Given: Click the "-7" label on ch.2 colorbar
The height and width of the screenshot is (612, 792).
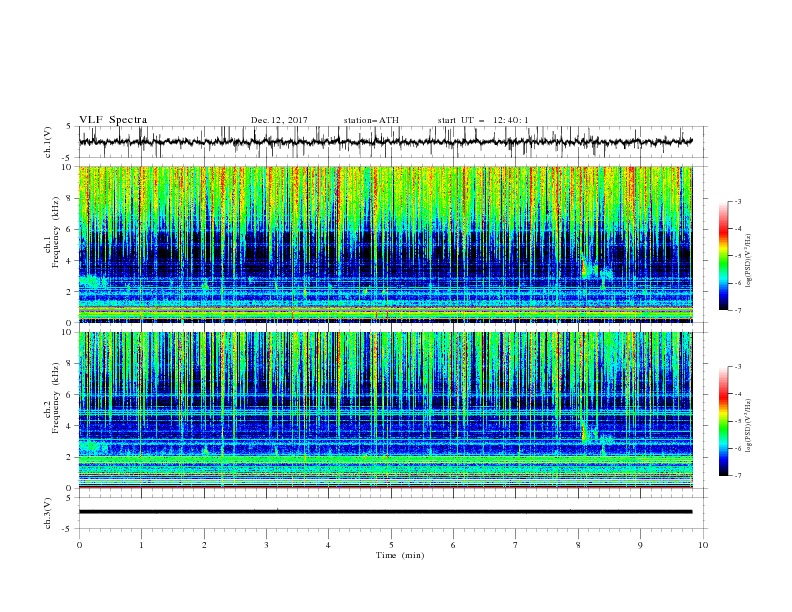Looking at the screenshot, I should (738, 476).
